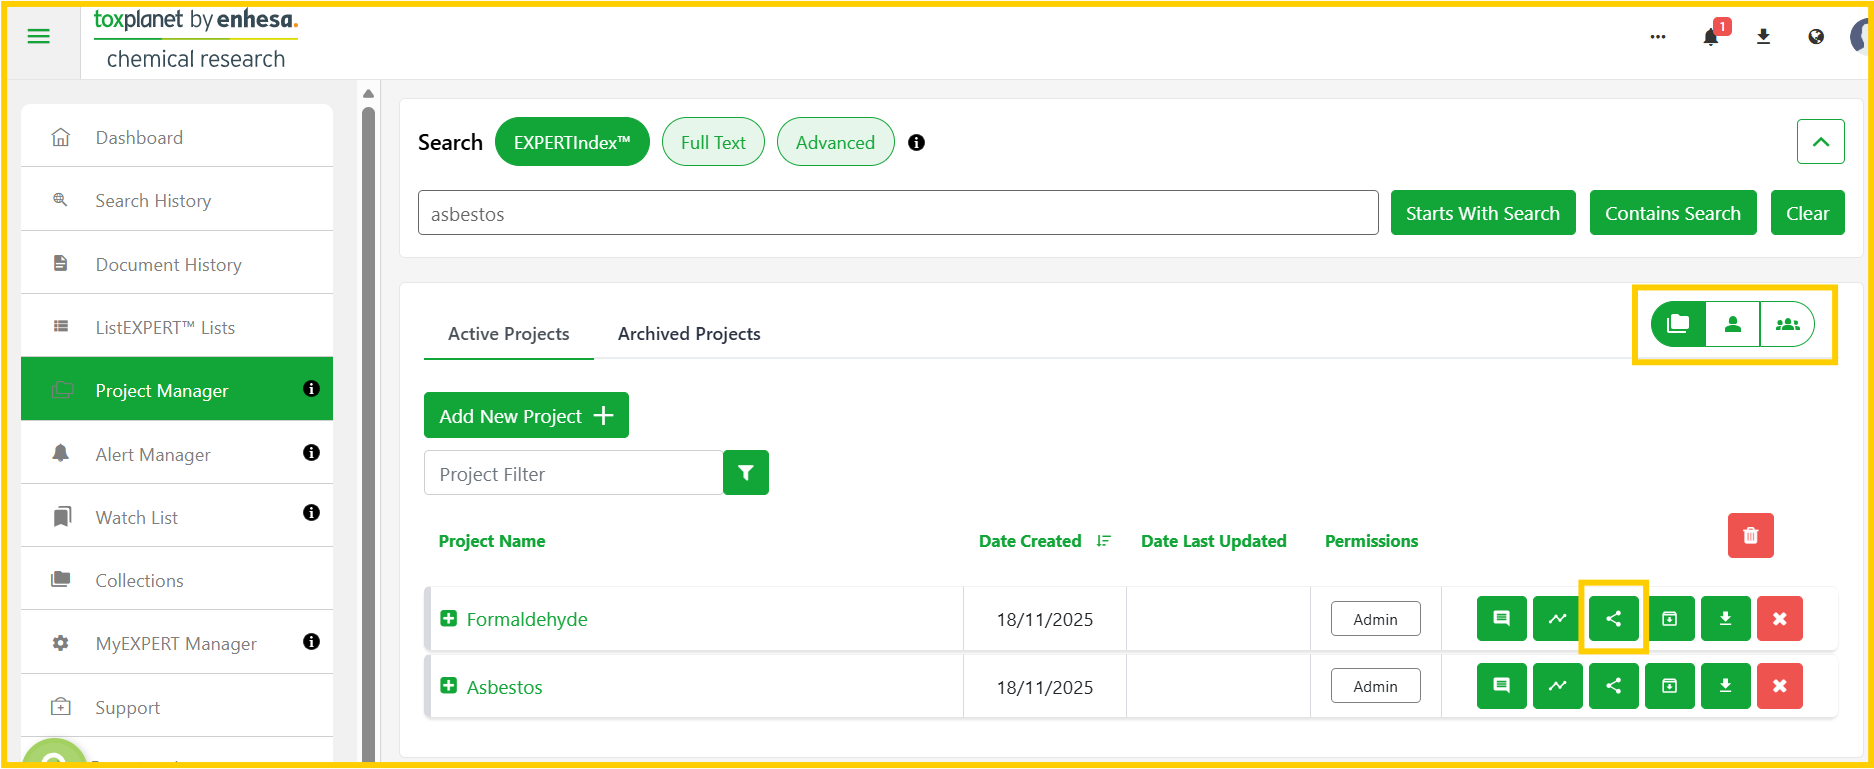This screenshot has width=1874, height=769.
Task: Click the red trash bin icon
Action: click(x=1750, y=536)
